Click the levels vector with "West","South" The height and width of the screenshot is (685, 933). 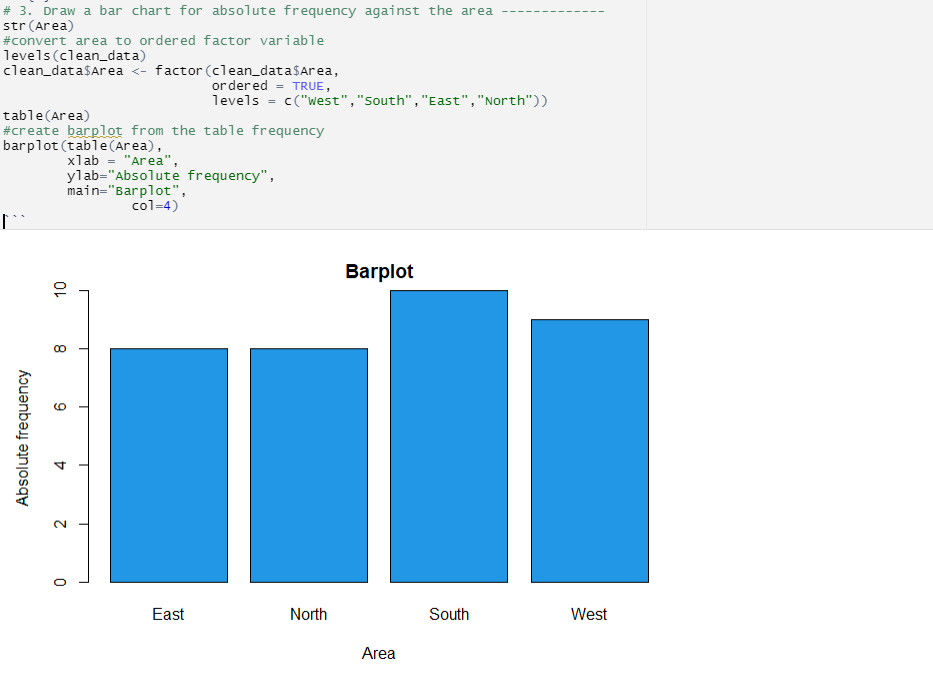point(380,101)
